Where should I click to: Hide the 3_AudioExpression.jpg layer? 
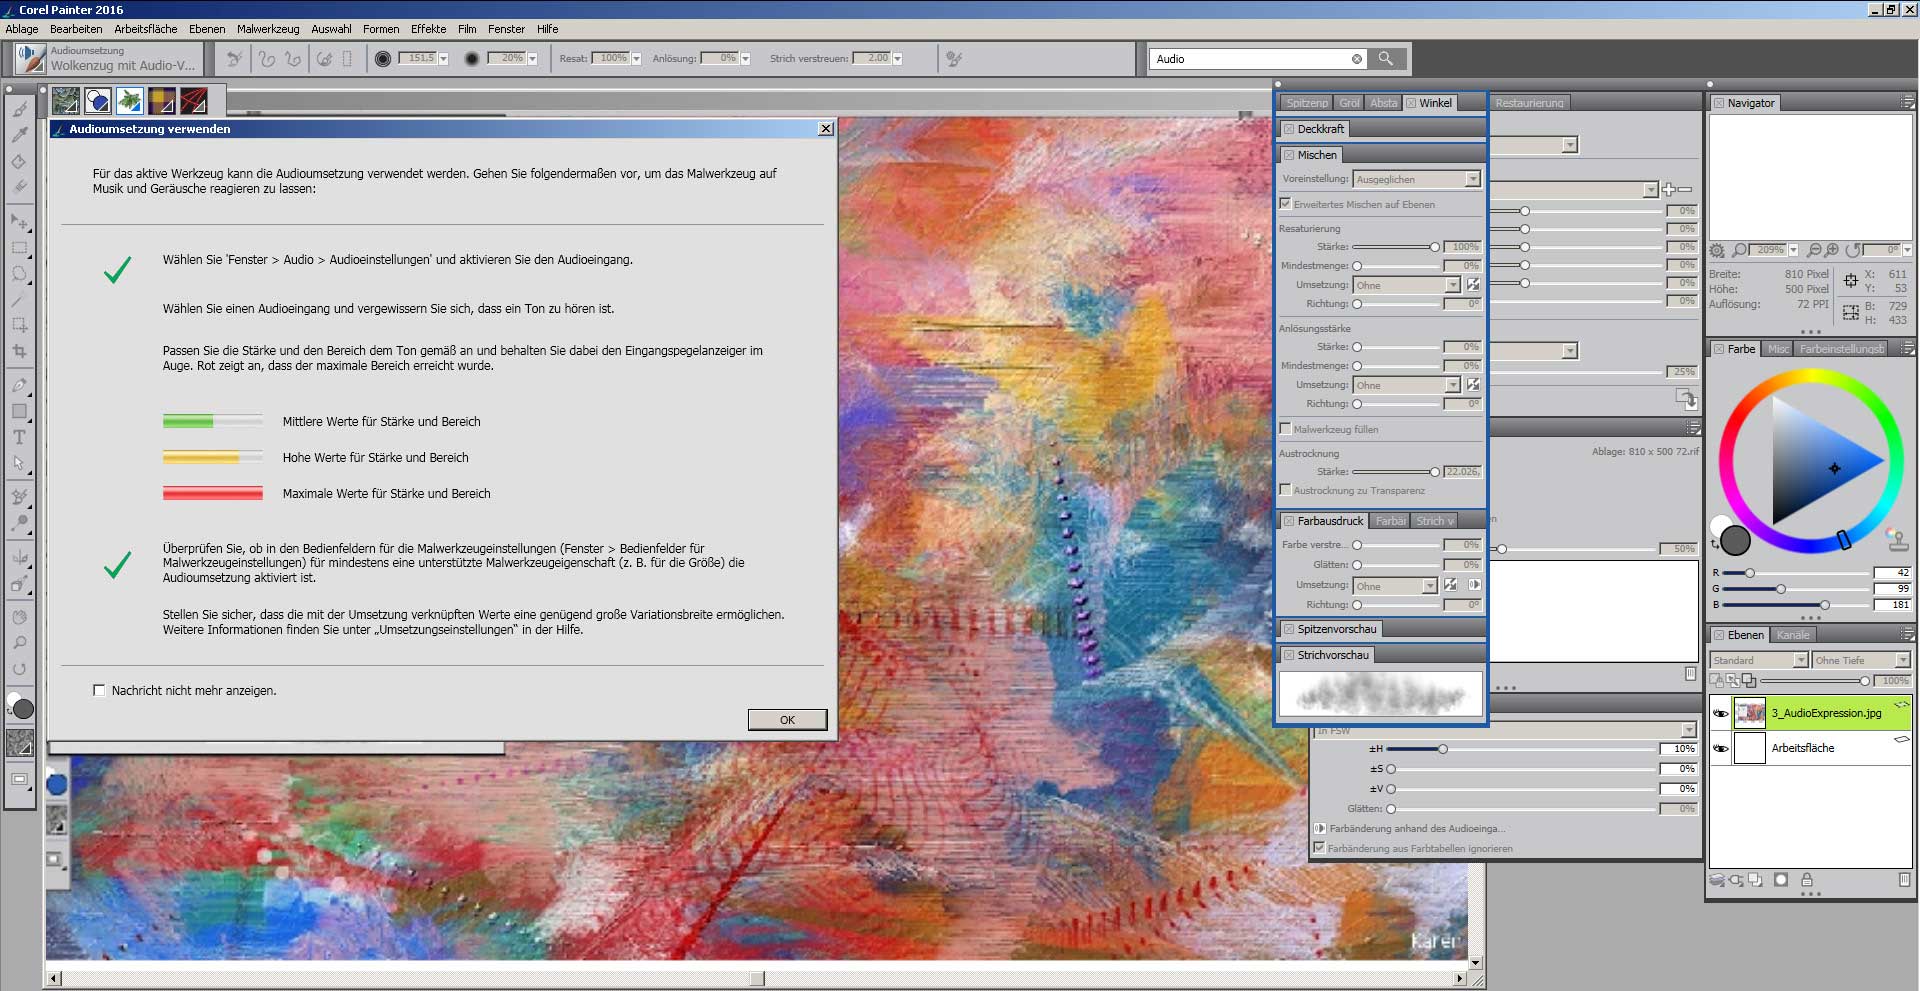pos(1721,713)
